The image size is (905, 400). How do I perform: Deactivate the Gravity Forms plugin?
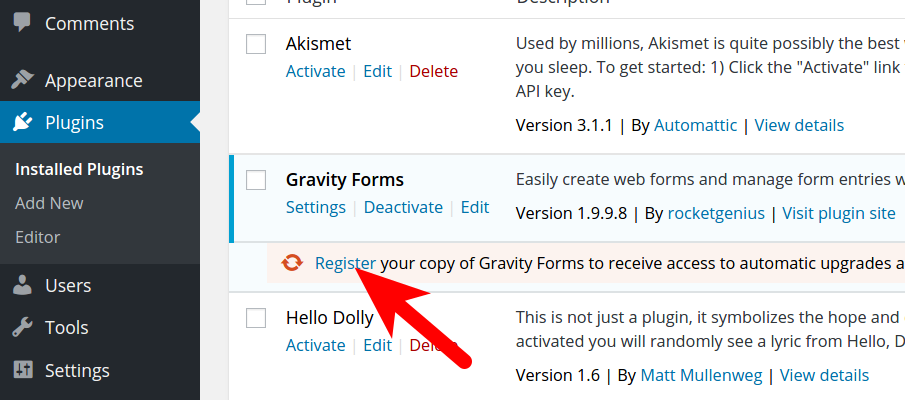pos(403,207)
